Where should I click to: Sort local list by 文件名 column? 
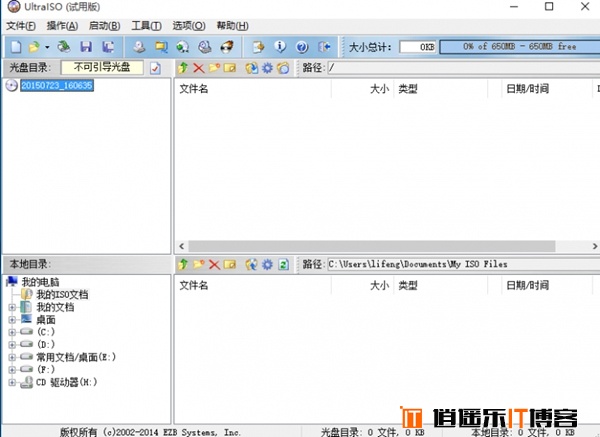point(253,285)
